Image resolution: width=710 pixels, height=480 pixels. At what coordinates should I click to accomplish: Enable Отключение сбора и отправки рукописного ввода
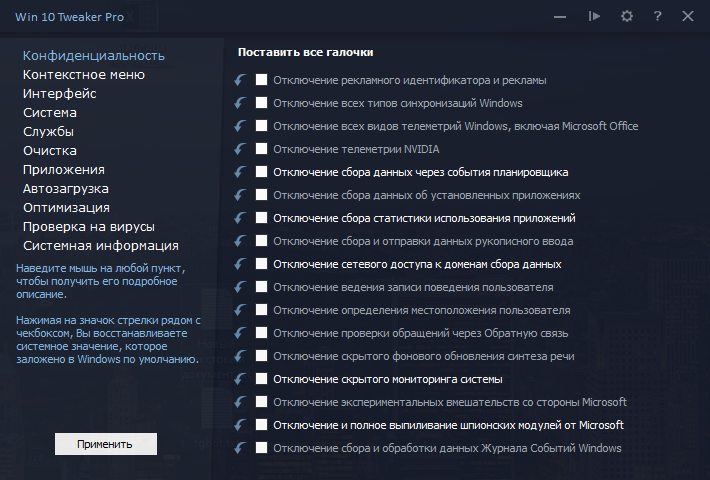tap(261, 240)
